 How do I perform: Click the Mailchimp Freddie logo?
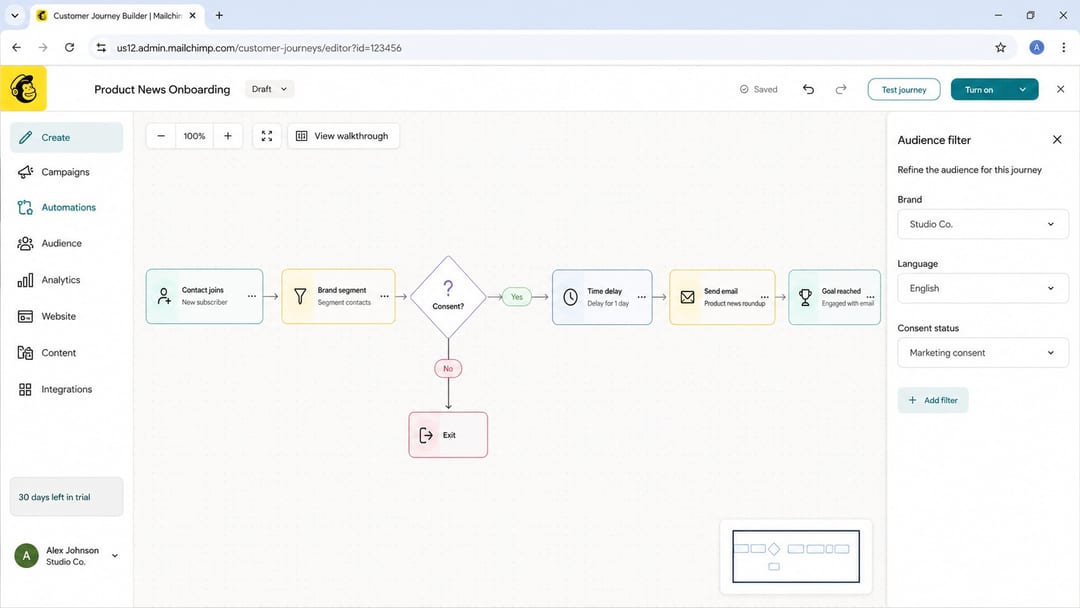click(x=23, y=88)
